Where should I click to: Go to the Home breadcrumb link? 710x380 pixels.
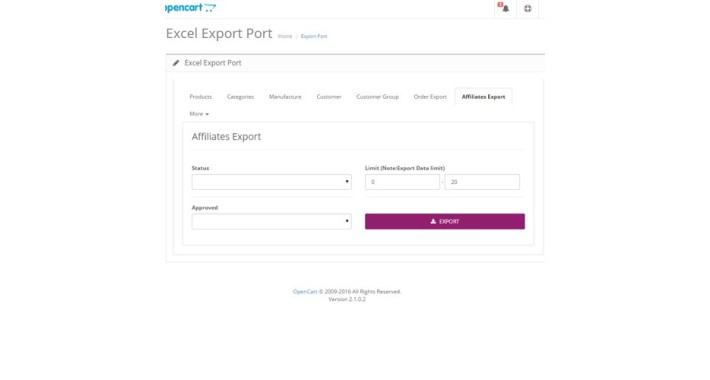(x=285, y=36)
